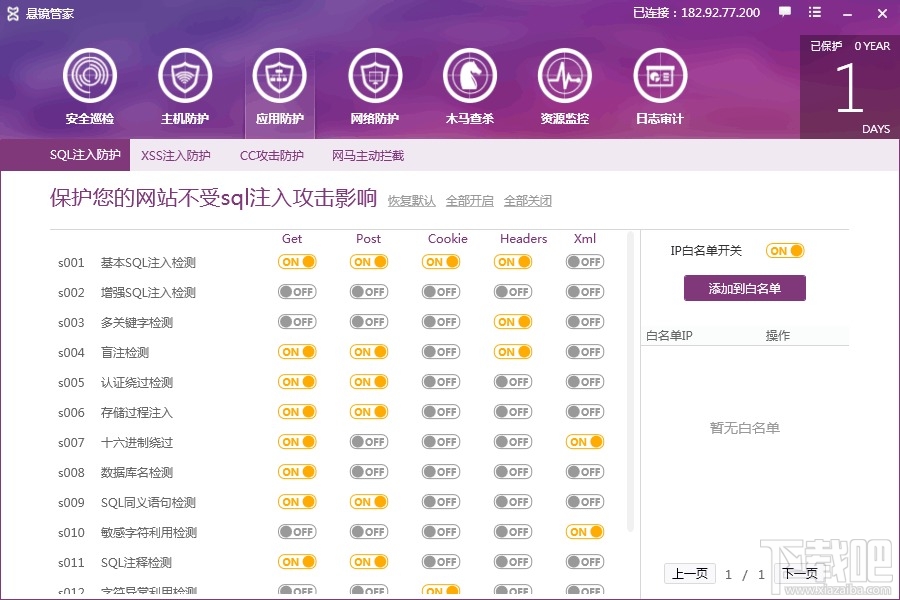Click the message bubble icon in title bar
Screen dimensions: 900x600
click(785, 12)
